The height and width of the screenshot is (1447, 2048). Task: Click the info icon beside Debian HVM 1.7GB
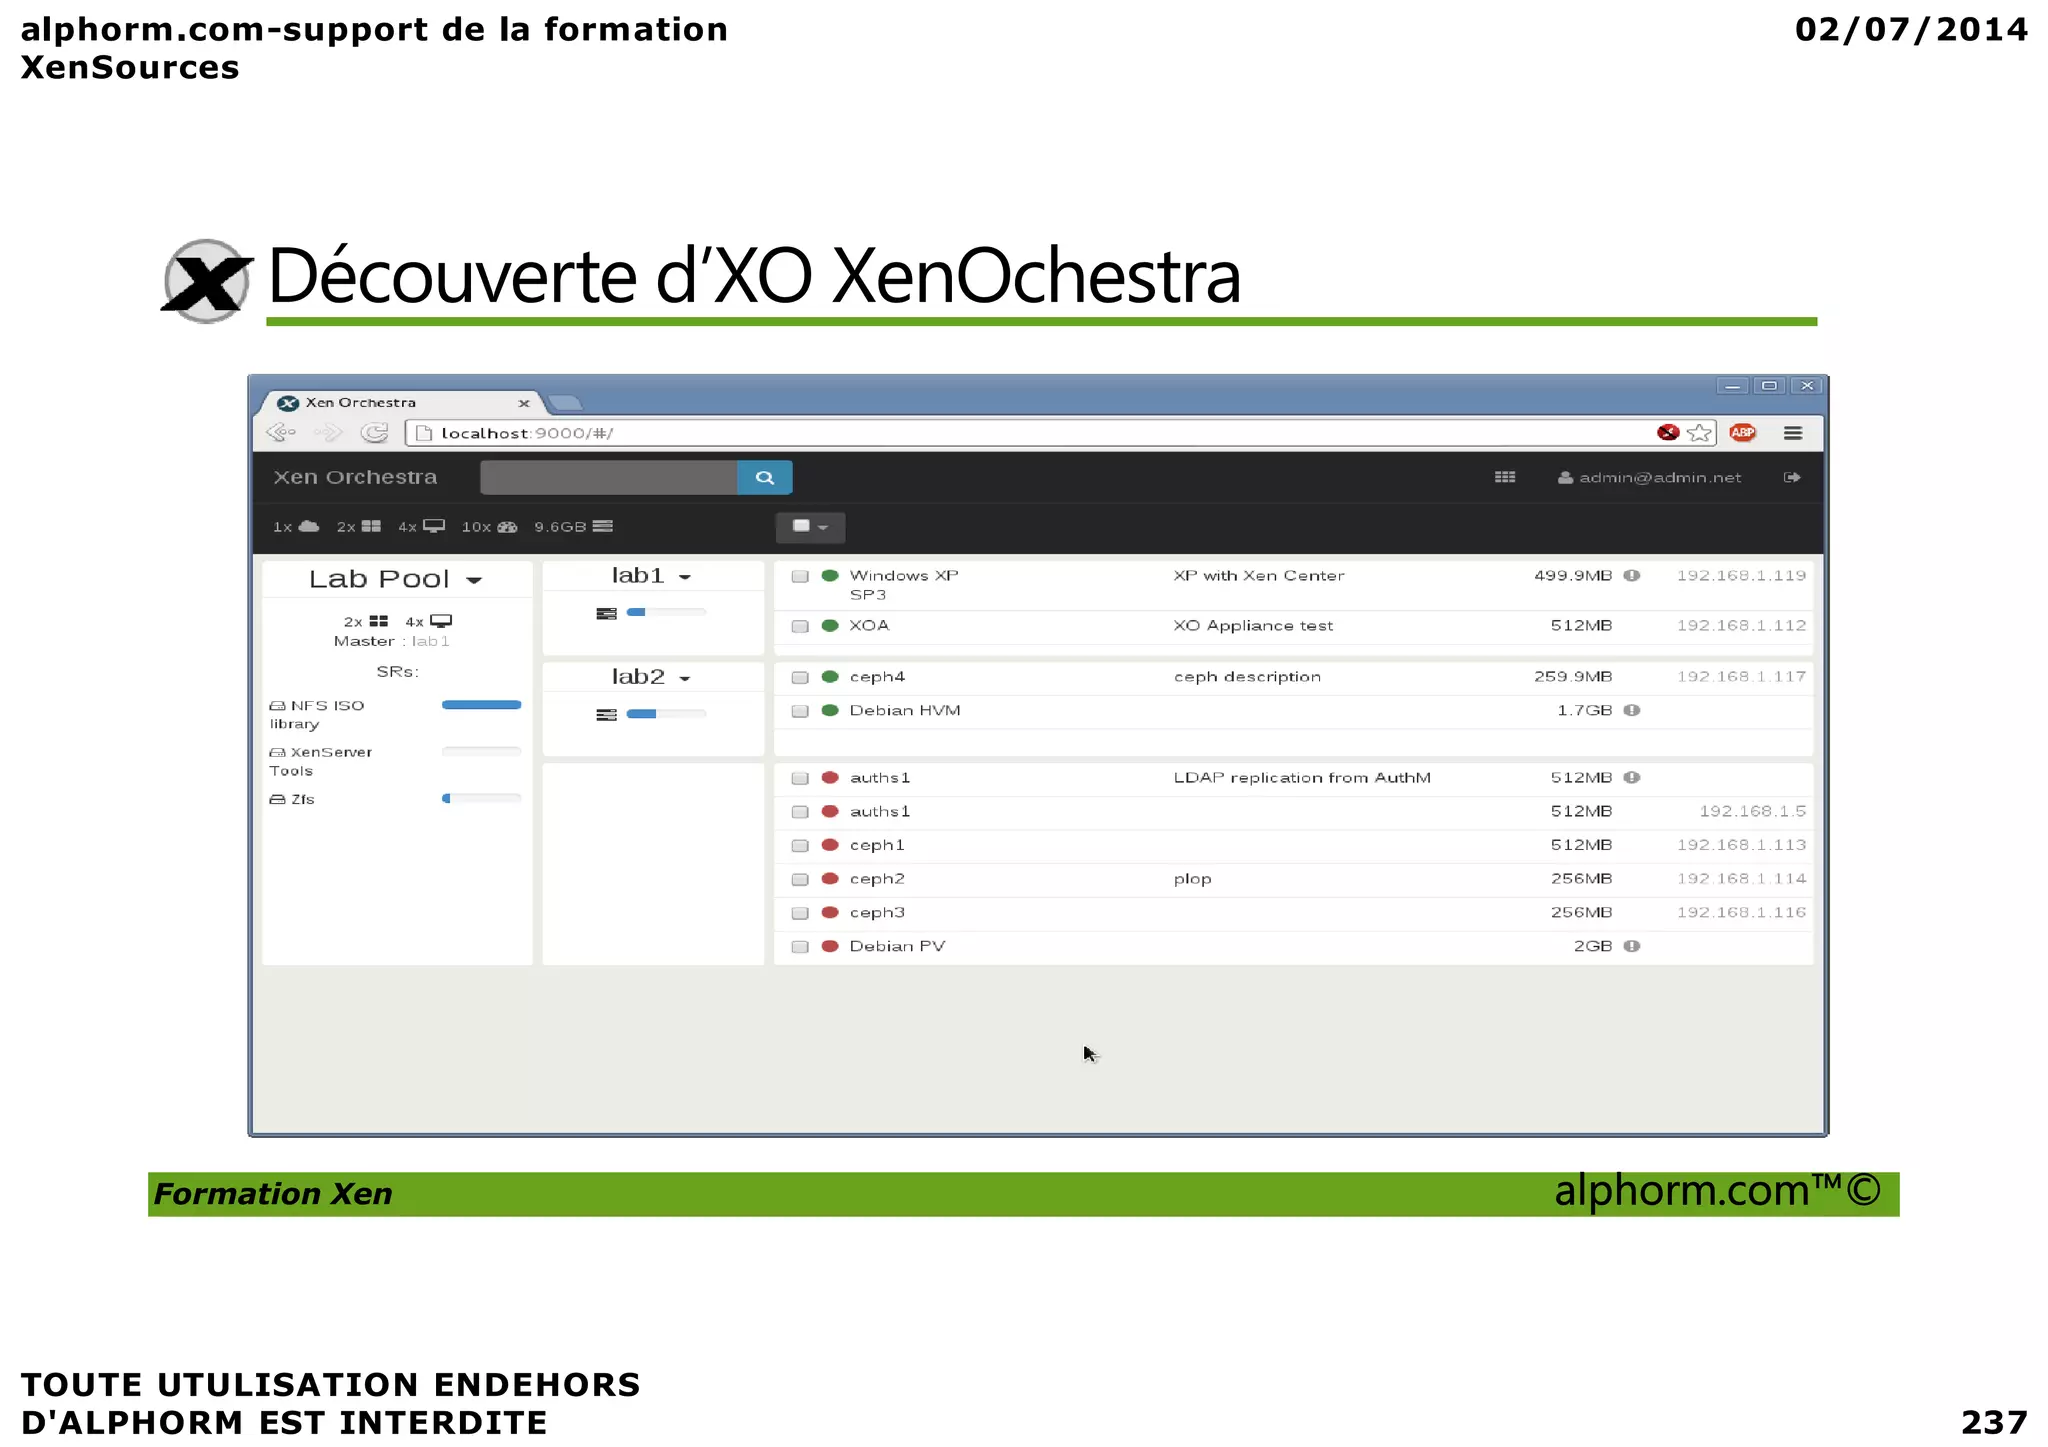[x=1632, y=711]
